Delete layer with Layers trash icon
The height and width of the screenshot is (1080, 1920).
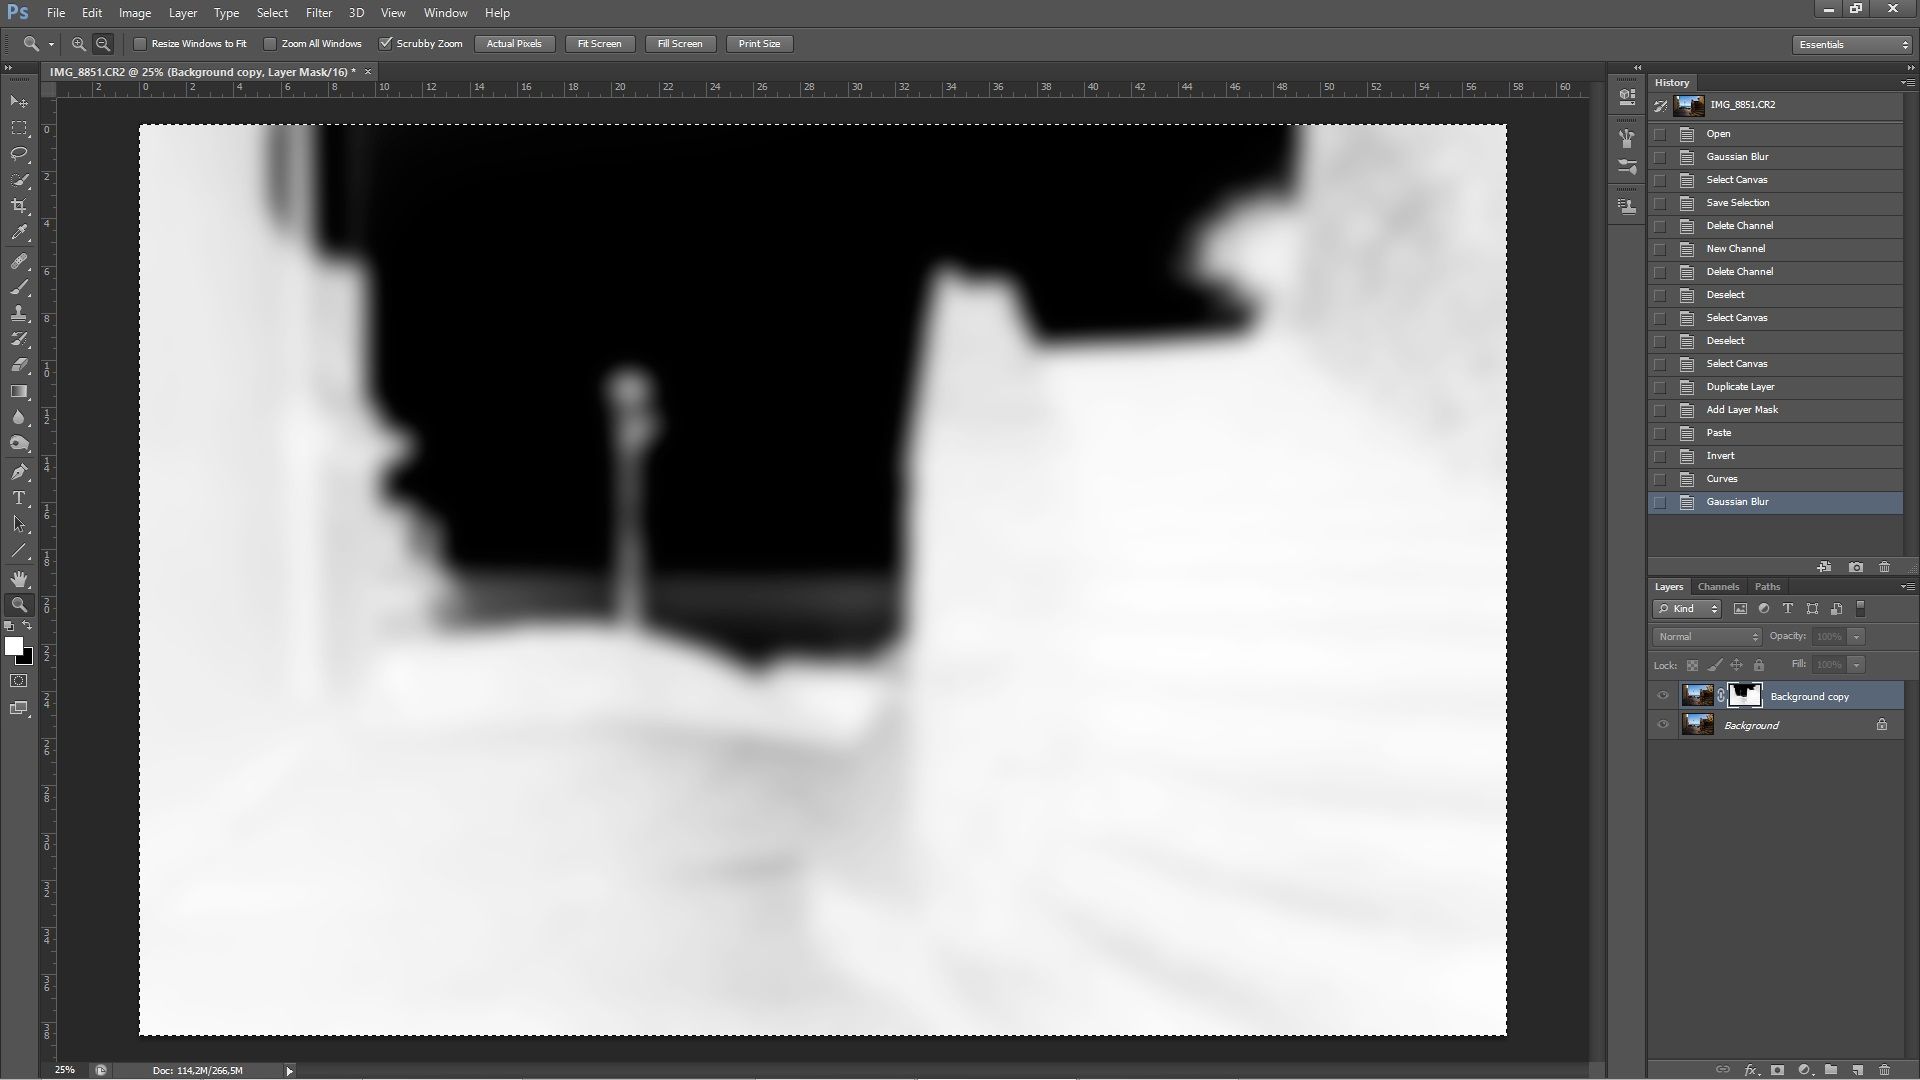(x=1884, y=1070)
